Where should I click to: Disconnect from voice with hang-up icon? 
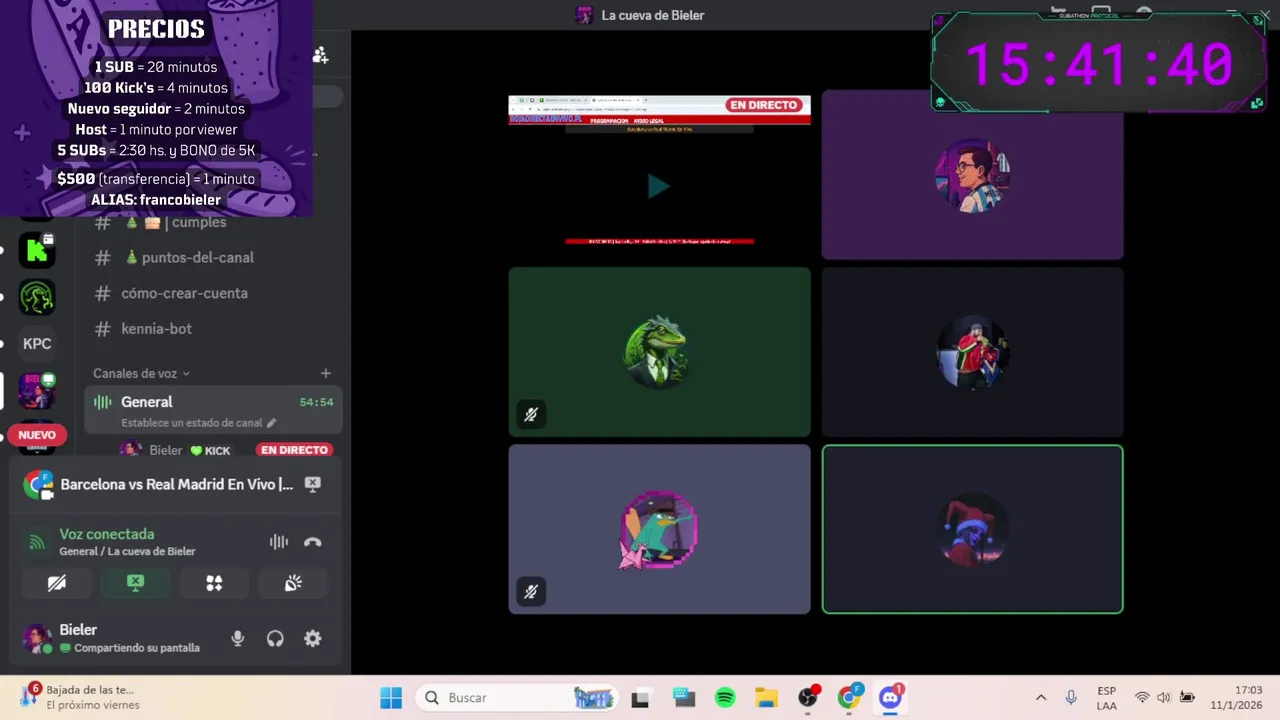click(313, 542)
